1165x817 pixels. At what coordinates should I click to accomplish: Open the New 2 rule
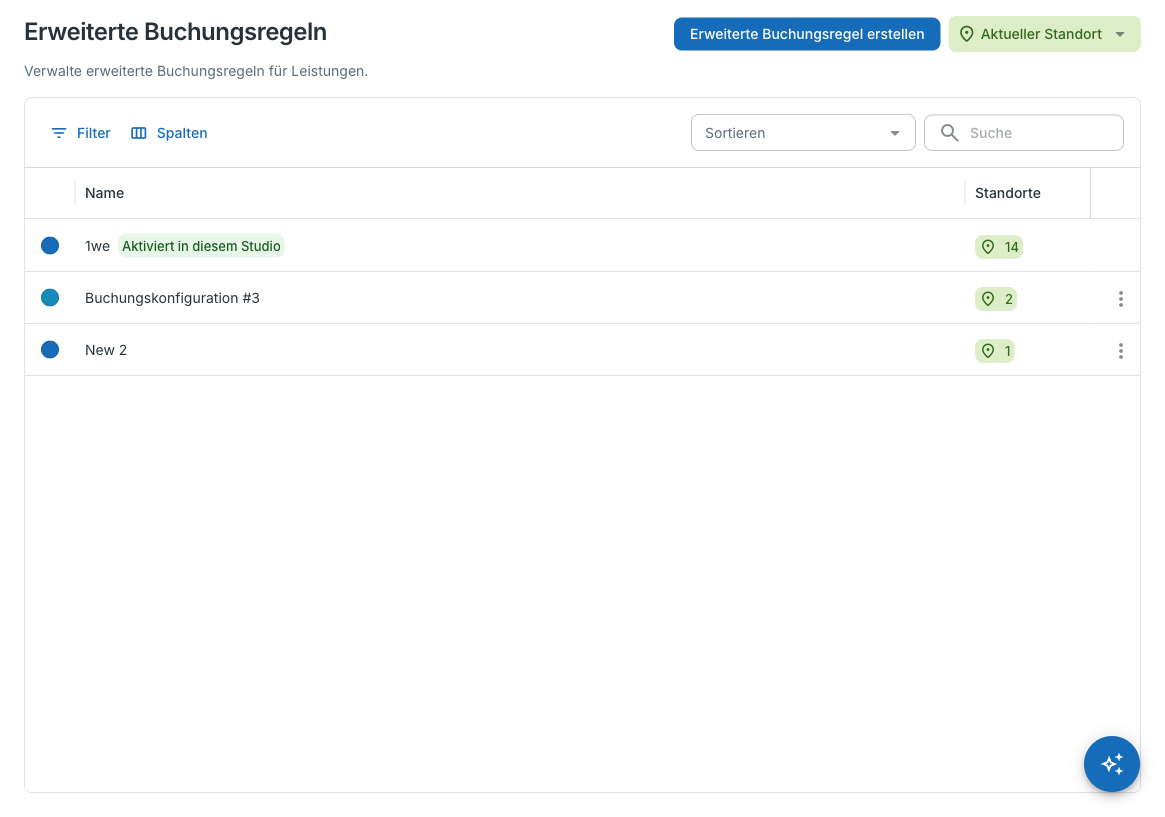click(106, 350)
